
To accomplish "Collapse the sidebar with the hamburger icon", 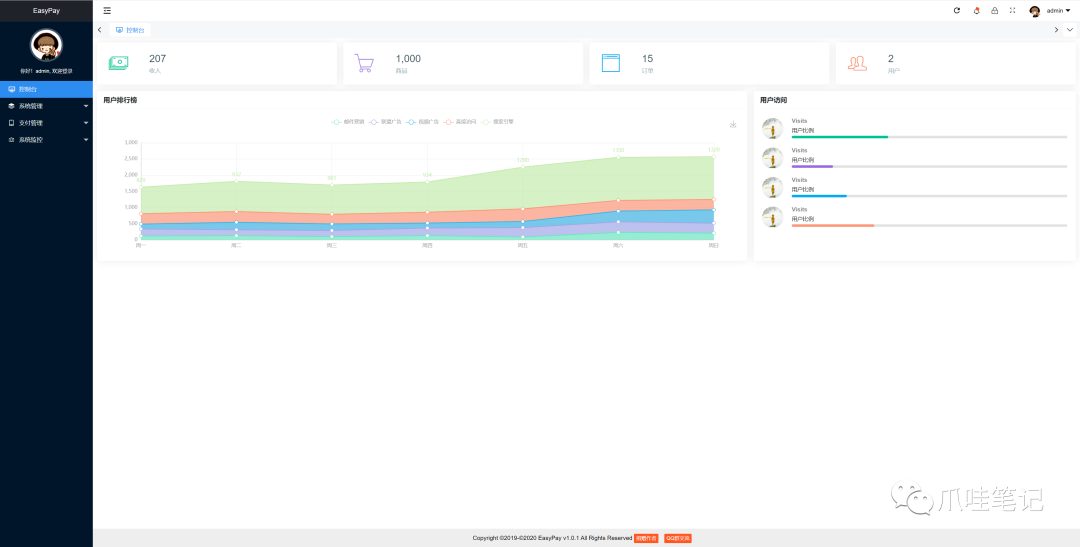I will pos(107,10).
